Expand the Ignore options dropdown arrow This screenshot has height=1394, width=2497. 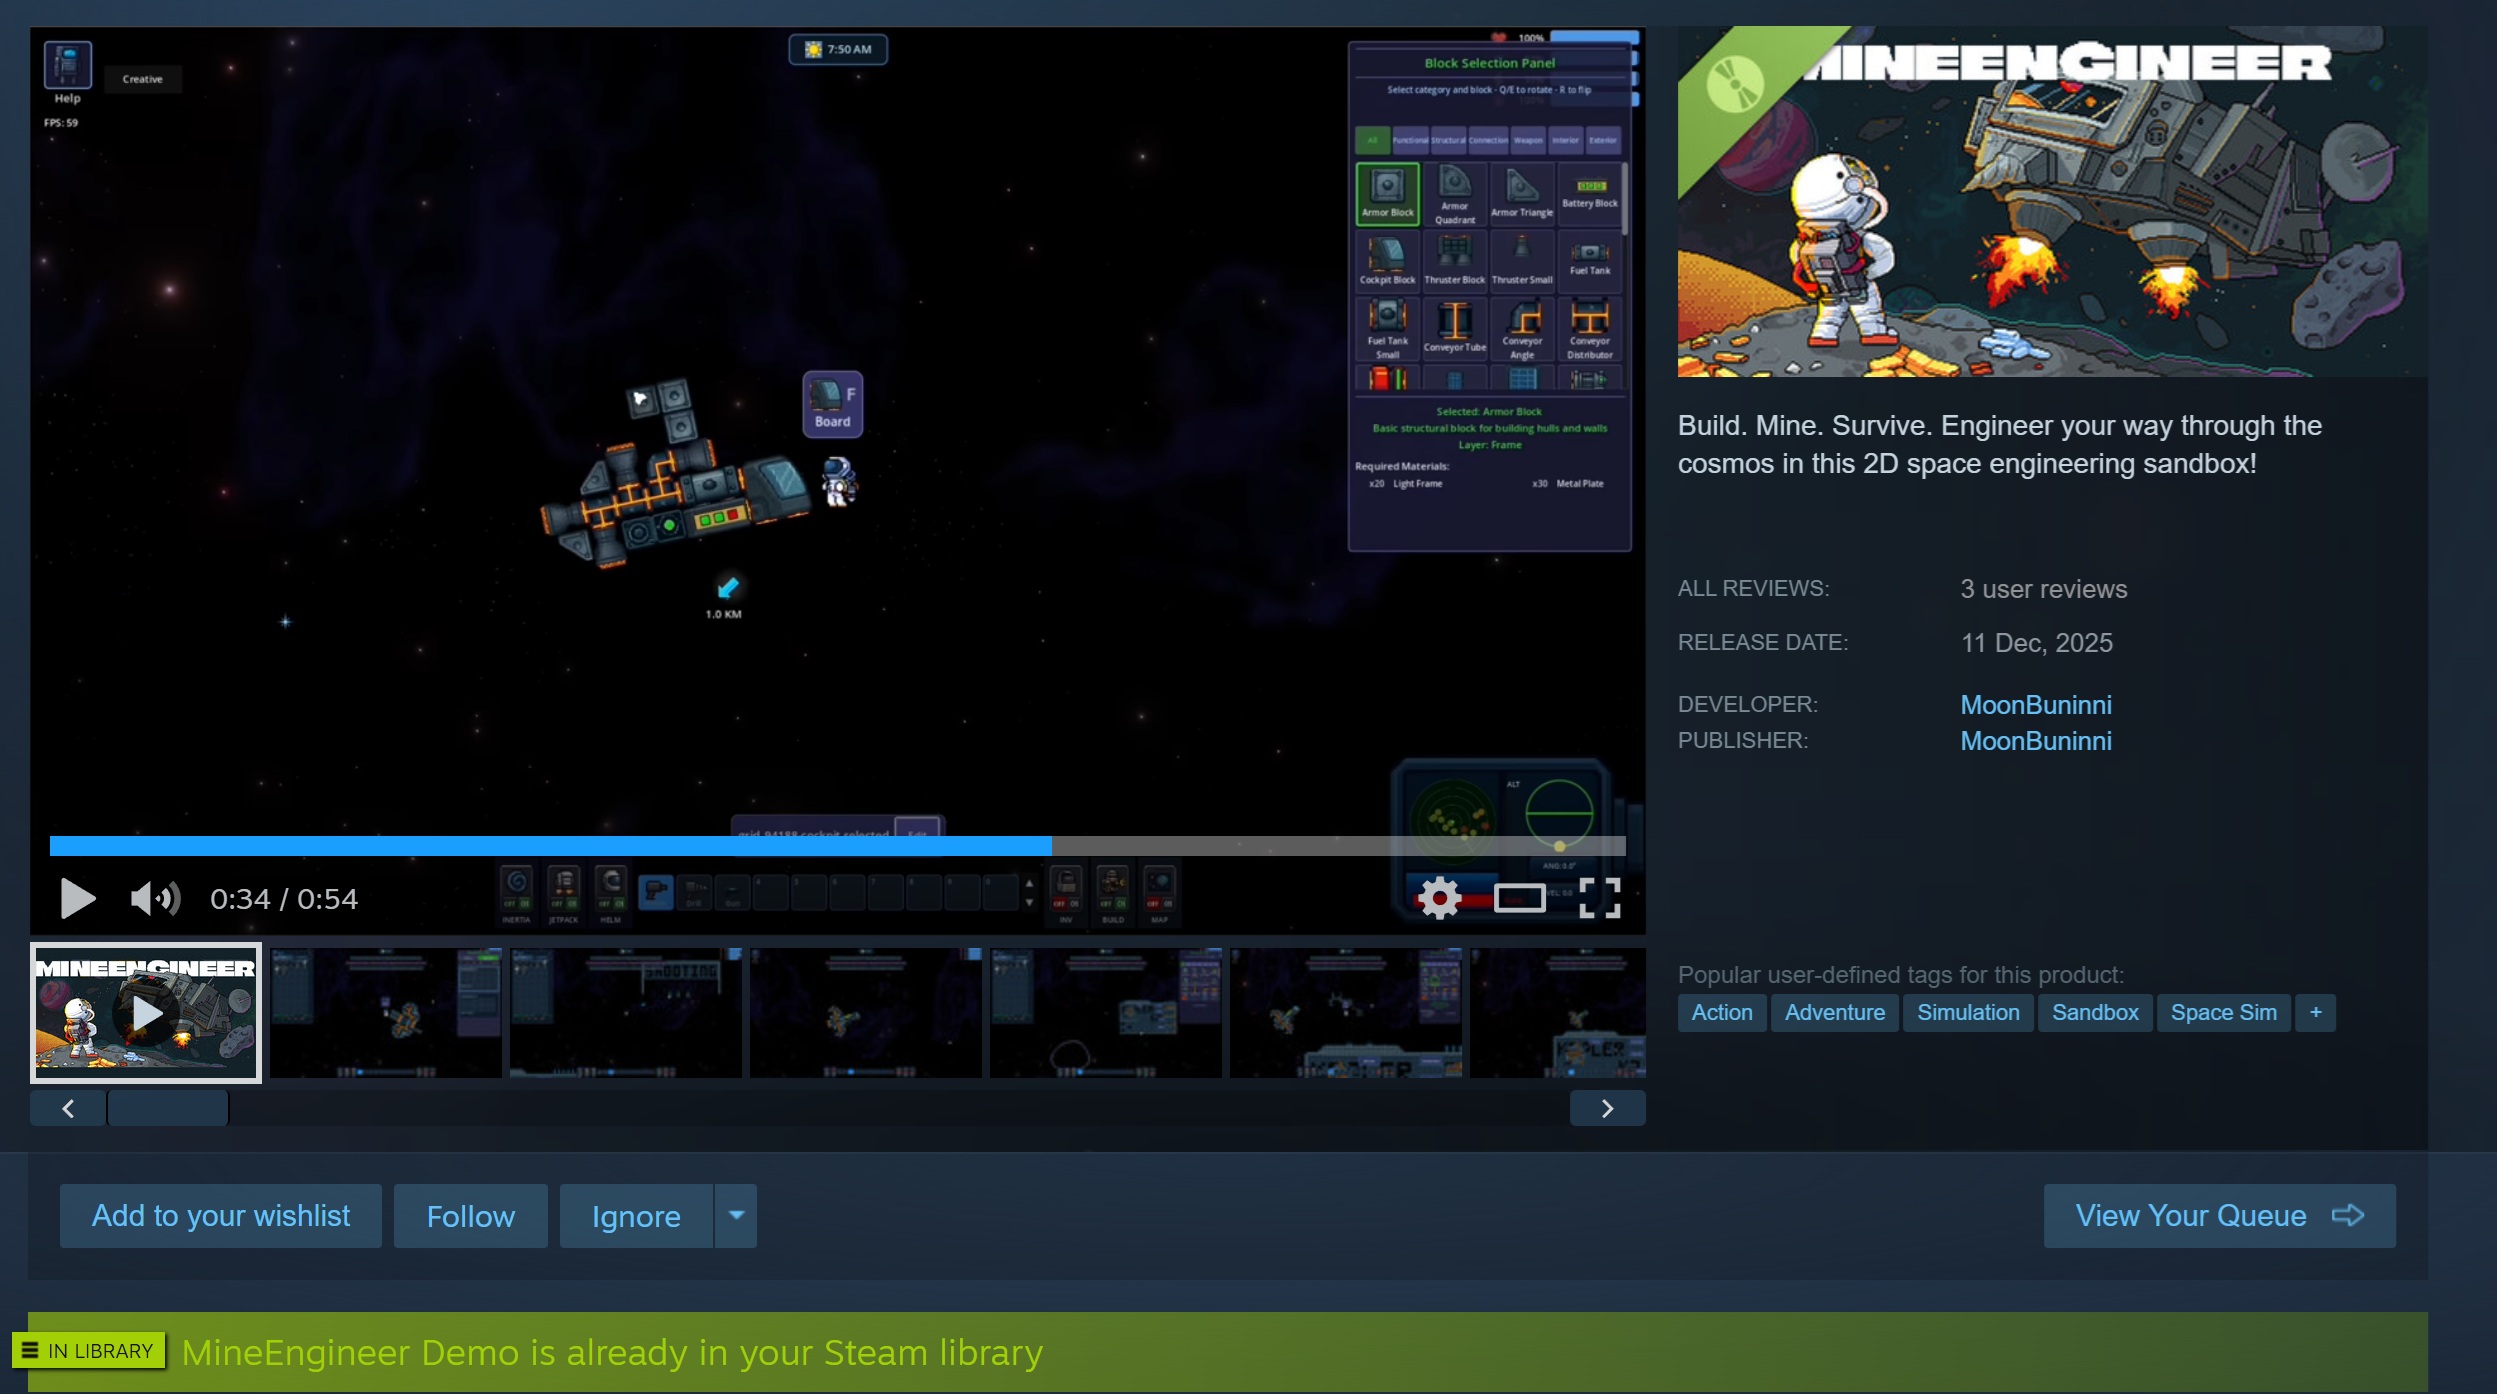[736, 1216]
